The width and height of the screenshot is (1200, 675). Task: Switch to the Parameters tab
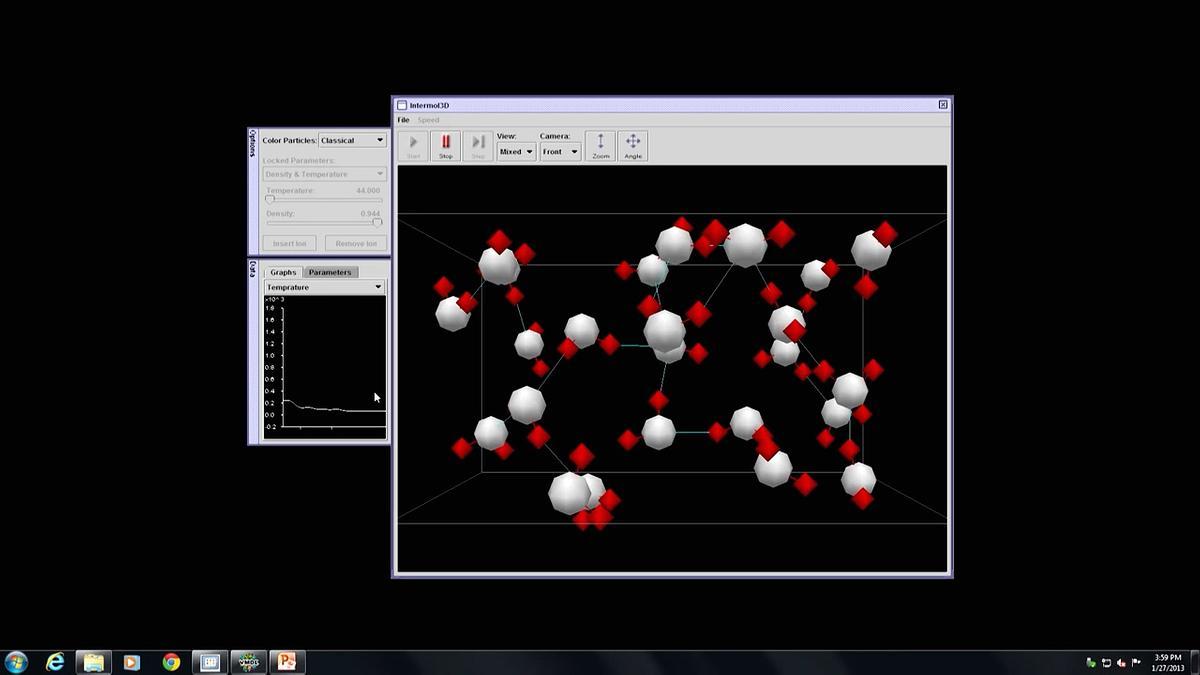point(330,272)
